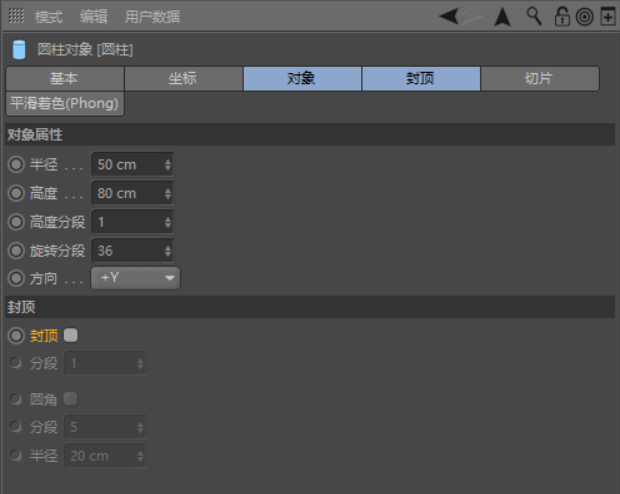Image resolution: width=620 pixels, height=494 pixels.
Task: Toggle keyframe circle for 旋转分段
Action: point(17,251)
